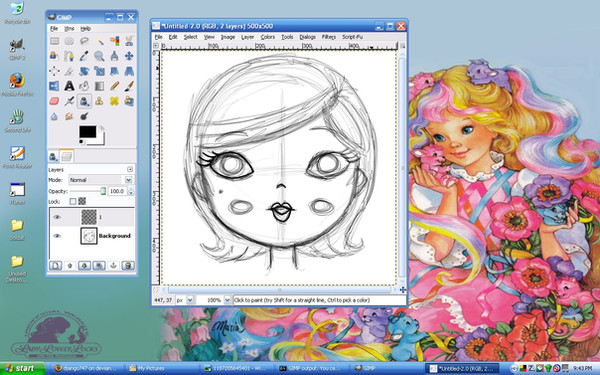Image resolution: width=600 pixels, height=375 pixels.
Task: Select the Crop tool
Action: coord(69,71)
